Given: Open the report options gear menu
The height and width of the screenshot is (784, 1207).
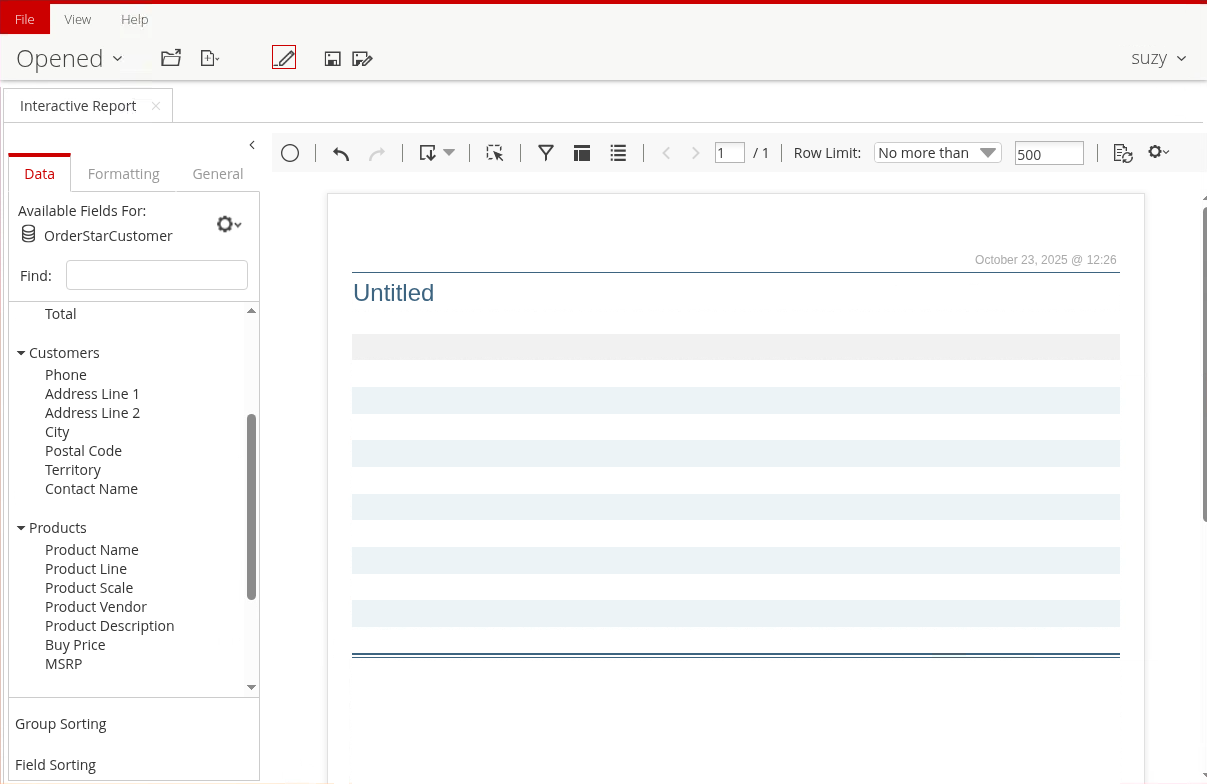Looking at the screenshot, I should [1158, 152].
